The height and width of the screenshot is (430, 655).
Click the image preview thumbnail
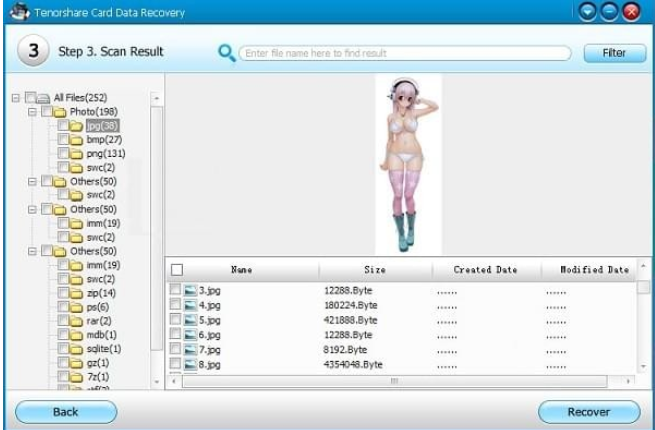[x=409, y=165]
